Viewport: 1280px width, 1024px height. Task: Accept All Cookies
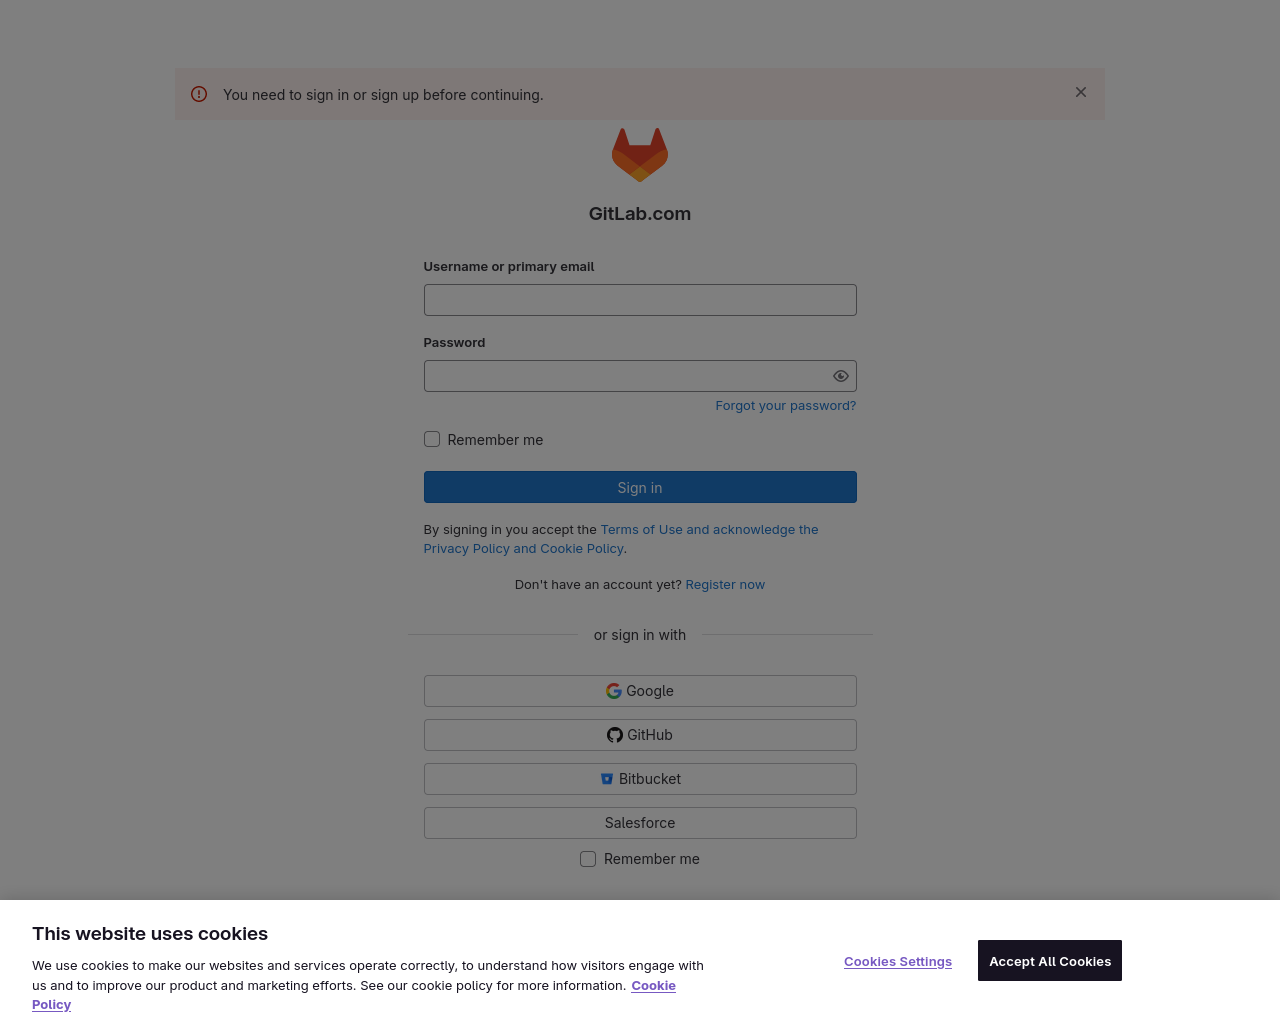[1050, 961]
